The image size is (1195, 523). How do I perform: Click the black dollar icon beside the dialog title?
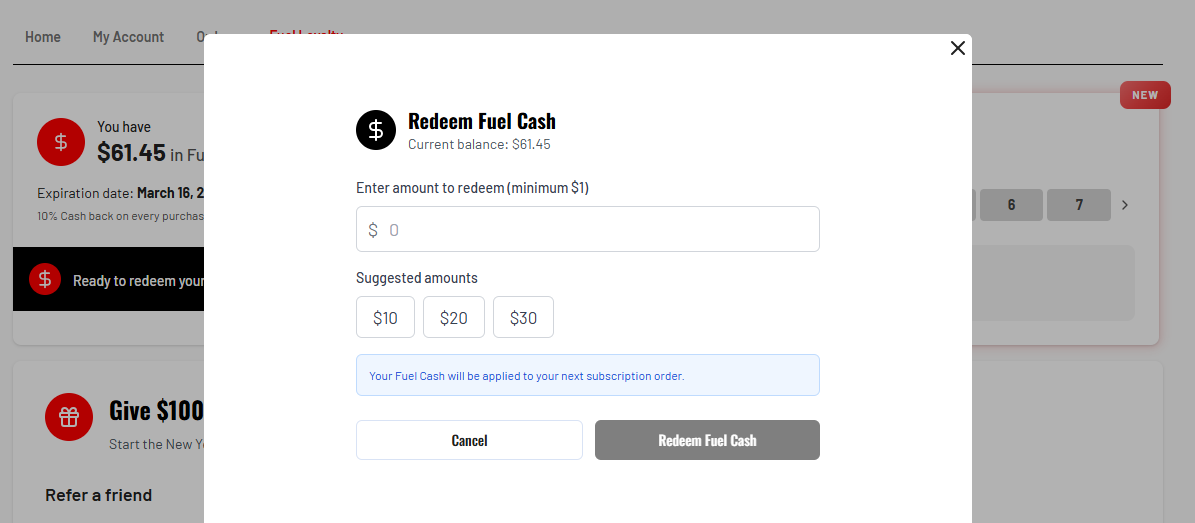click(x=376, y=130)
